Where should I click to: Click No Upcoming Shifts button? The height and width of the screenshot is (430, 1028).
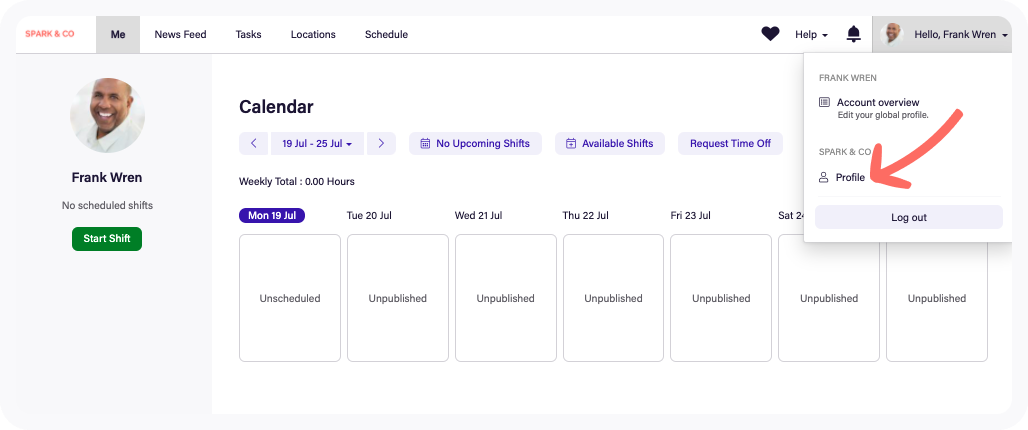475,143
